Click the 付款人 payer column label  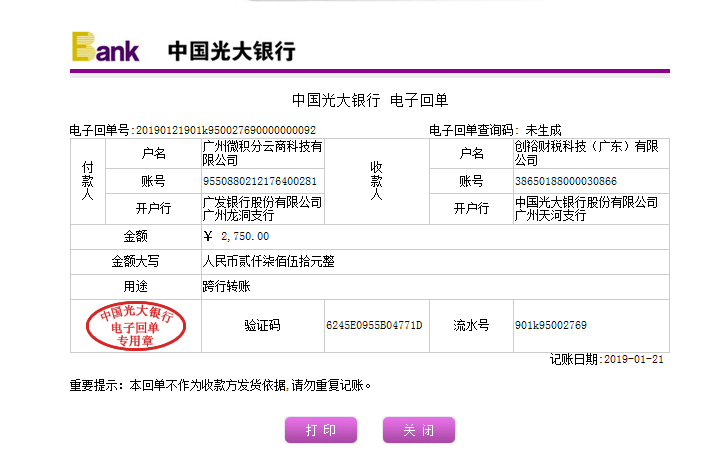[x=88, y=181]
